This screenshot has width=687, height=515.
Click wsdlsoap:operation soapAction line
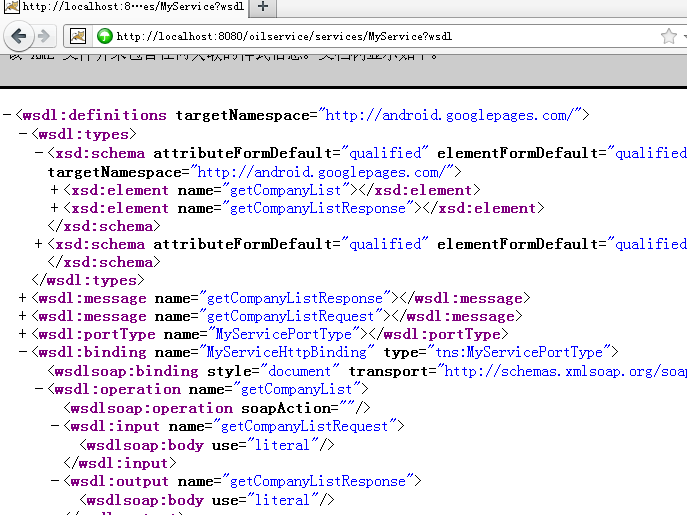point(217,408)
